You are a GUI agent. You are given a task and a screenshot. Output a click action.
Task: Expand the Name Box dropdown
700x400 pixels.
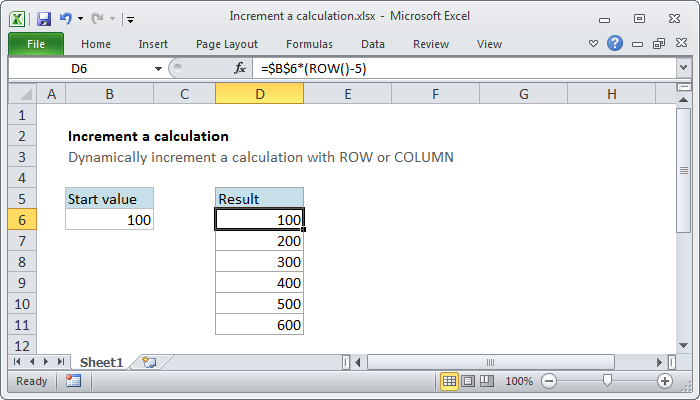[158, 68]
